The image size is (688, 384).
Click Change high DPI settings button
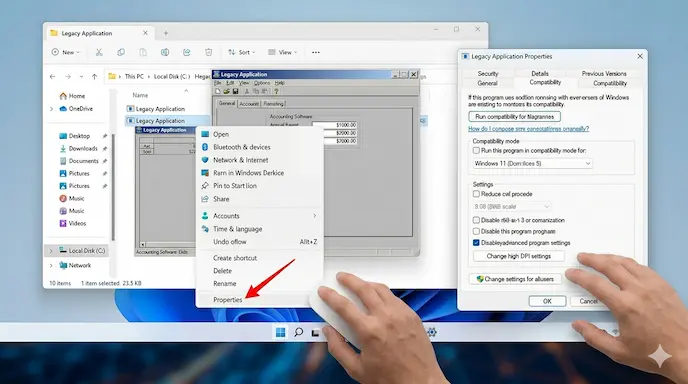[x=519, y=256]
